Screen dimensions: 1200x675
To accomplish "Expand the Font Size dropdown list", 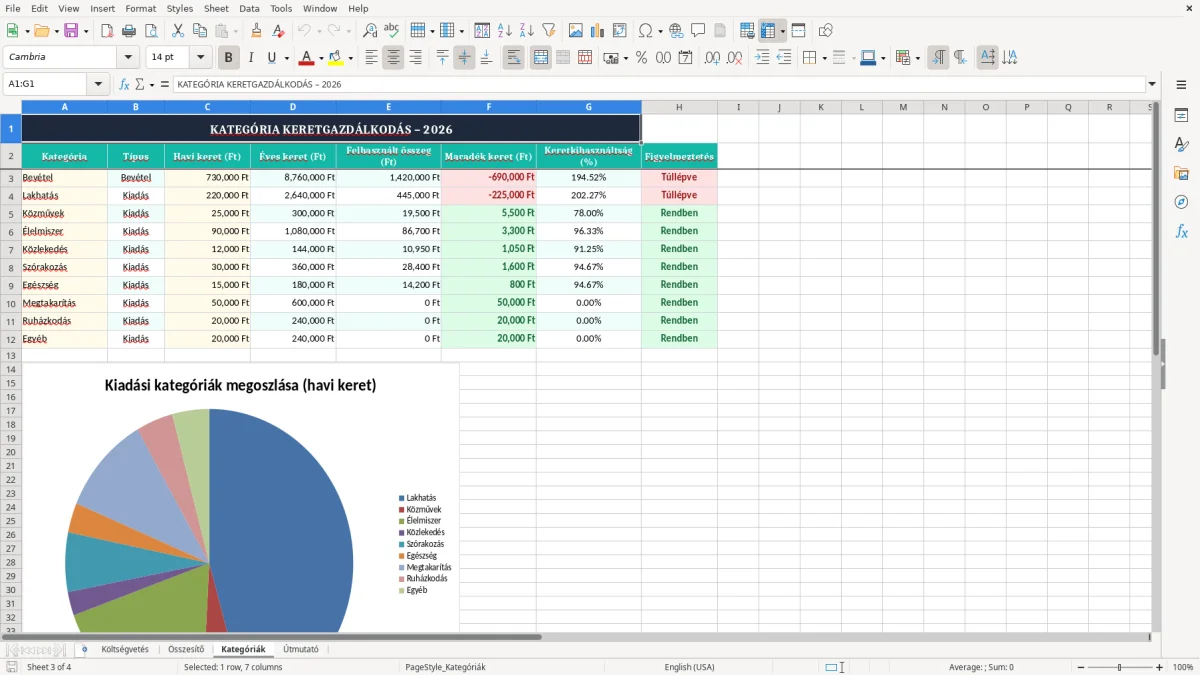I will tap(201, 57).
